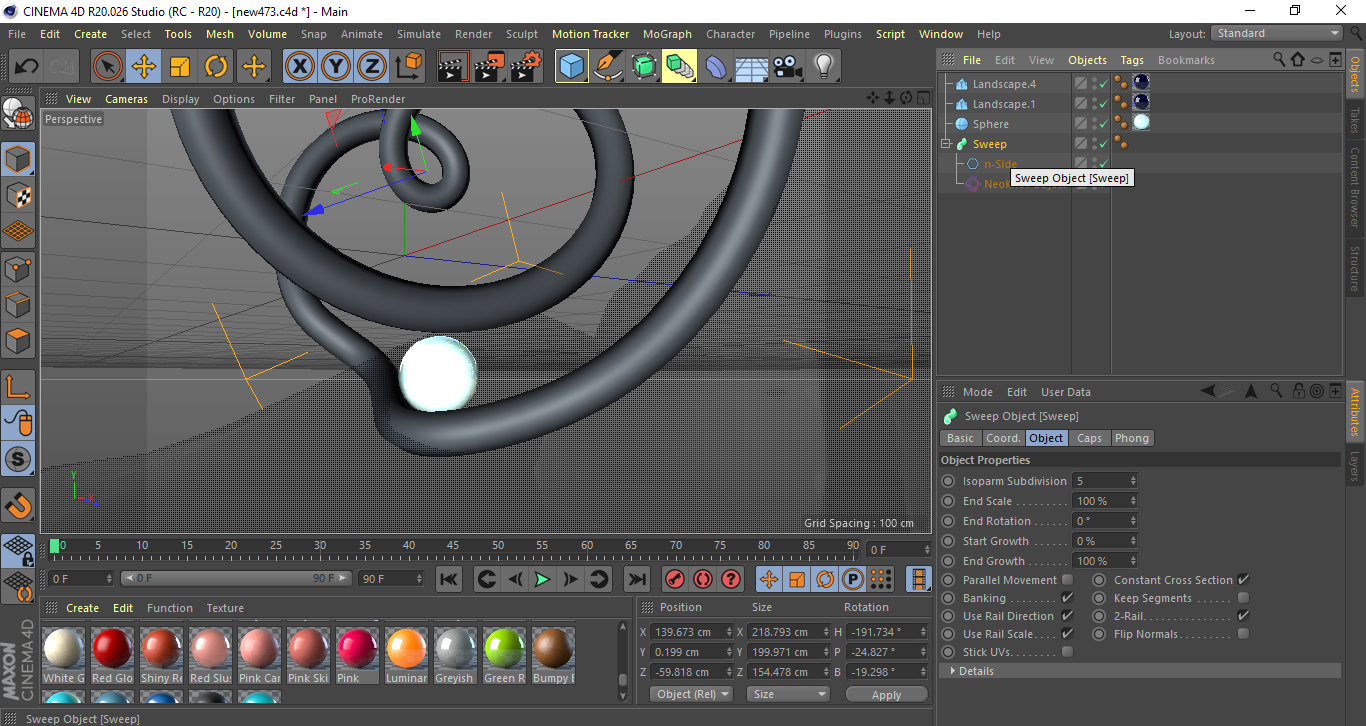Switch to Polygons mode in left palette

[x=18, y=341]
